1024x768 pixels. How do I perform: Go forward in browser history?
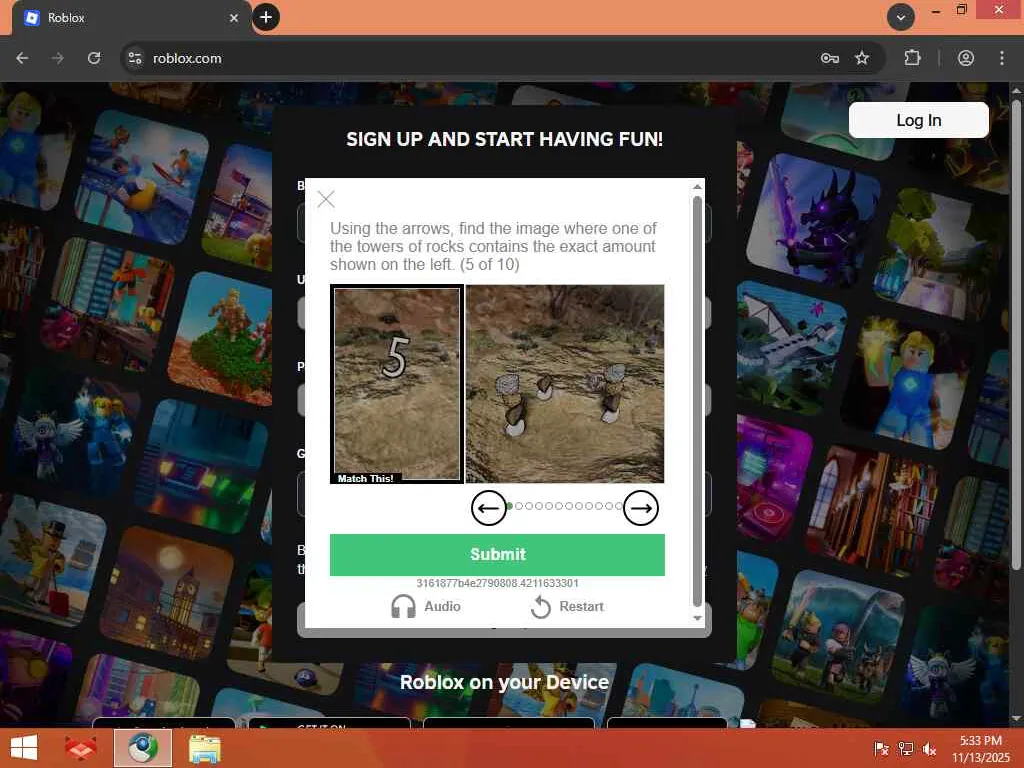point(58,58)
